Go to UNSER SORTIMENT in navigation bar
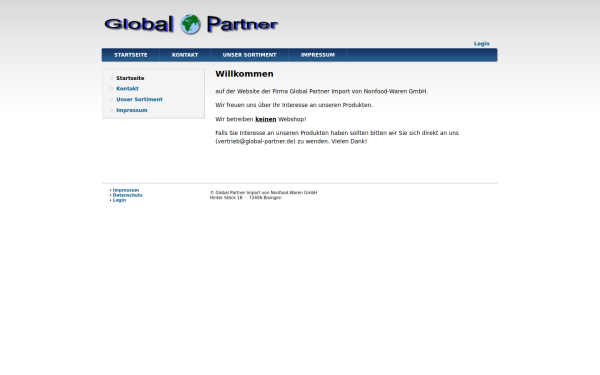 249,55
